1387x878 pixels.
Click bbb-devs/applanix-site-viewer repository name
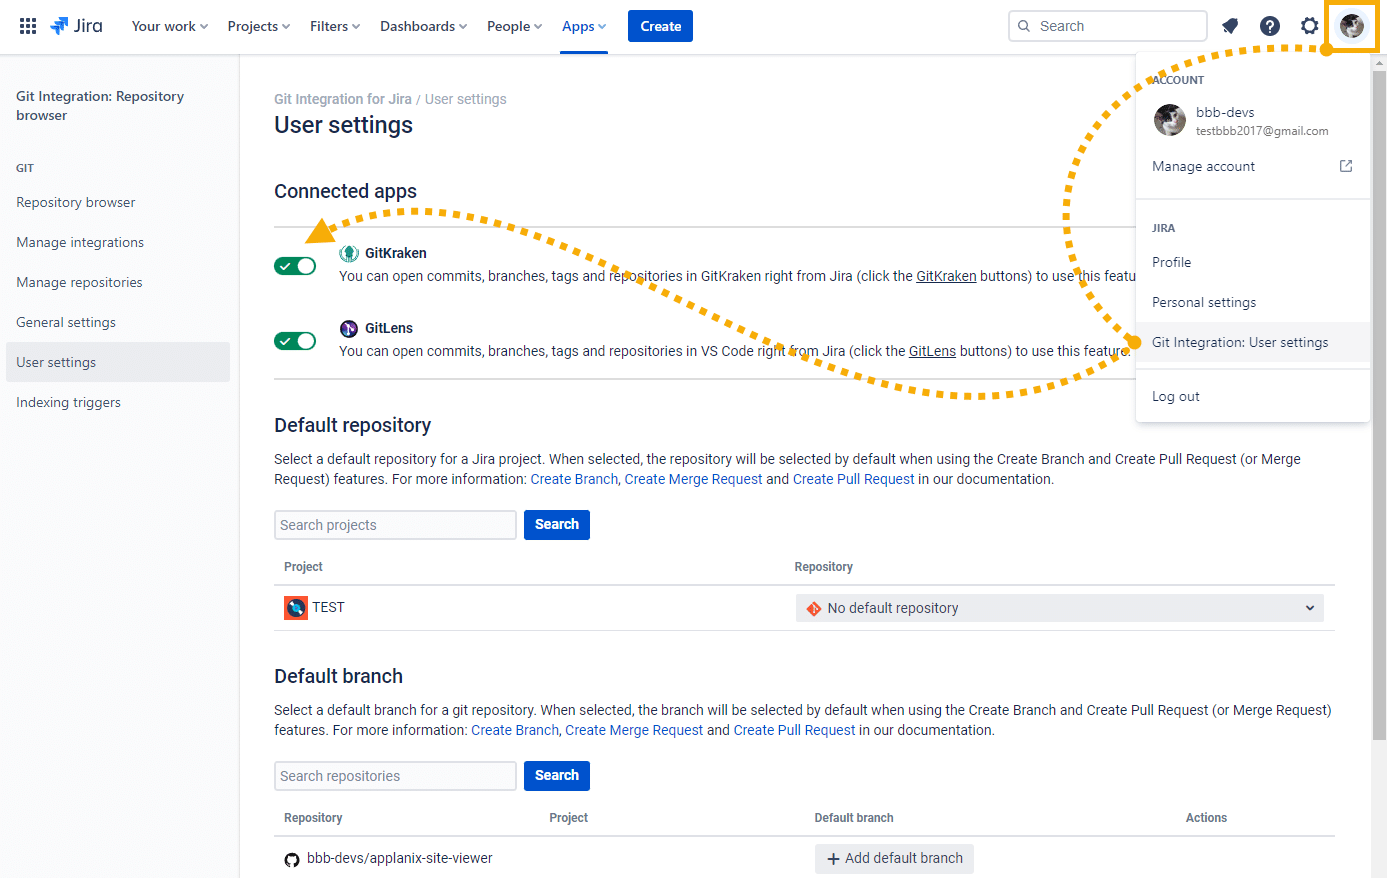coord(400,858)
